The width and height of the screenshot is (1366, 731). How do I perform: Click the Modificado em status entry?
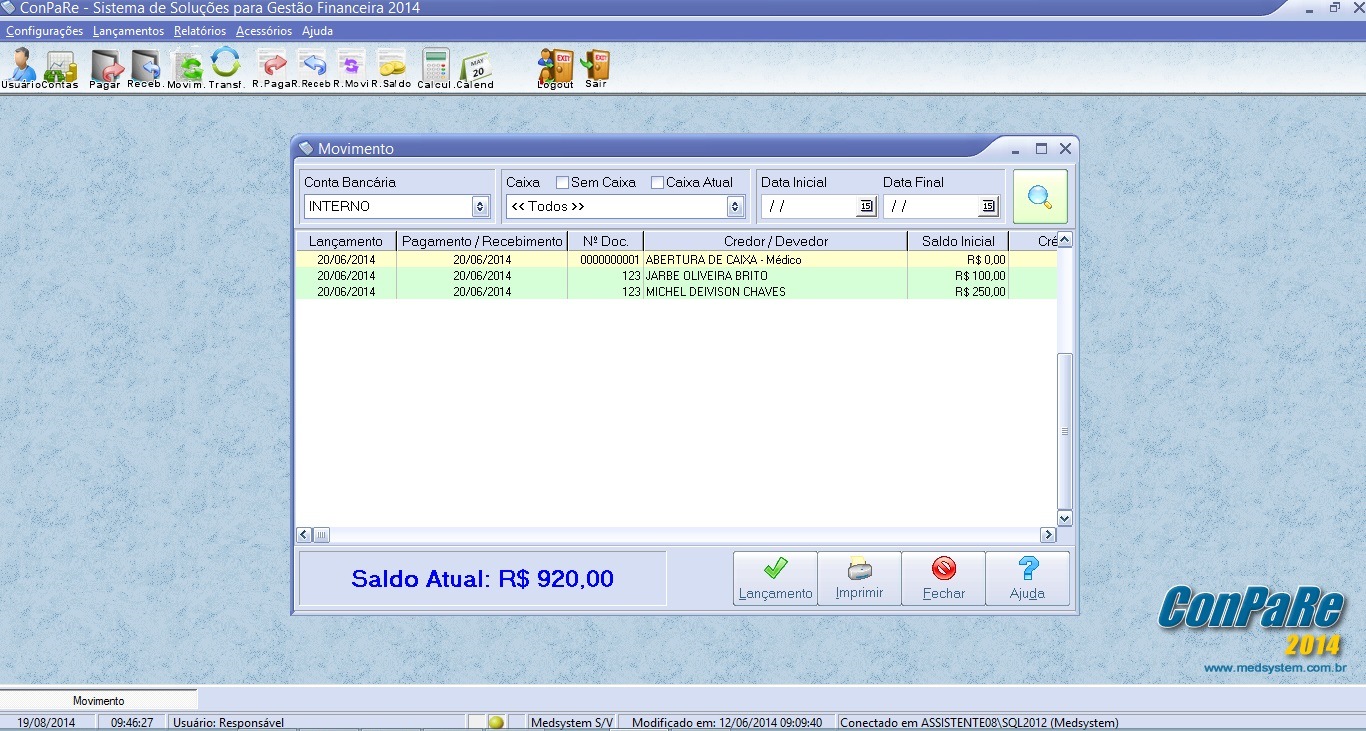(x=727, y=722)
